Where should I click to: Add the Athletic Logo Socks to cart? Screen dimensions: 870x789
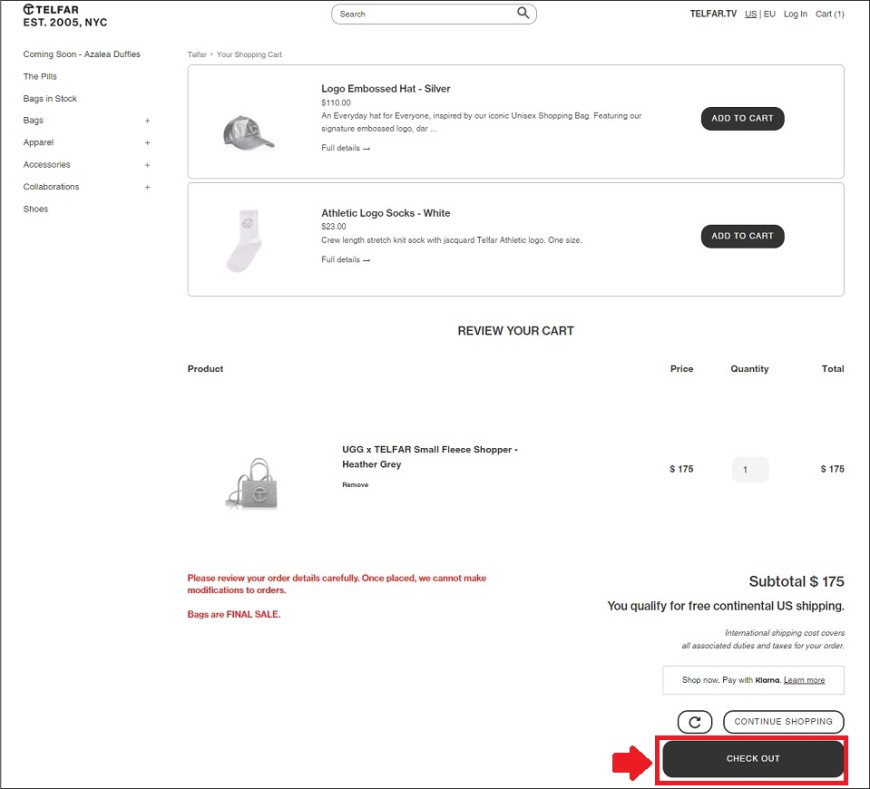pyautogui.click(x=742, y=236)
